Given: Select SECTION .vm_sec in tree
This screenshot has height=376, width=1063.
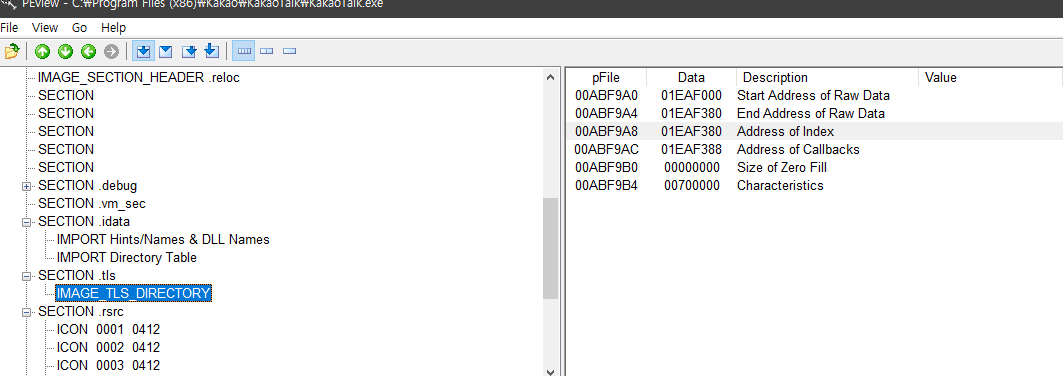Looking at the screenshot, I should coord(92,203).
